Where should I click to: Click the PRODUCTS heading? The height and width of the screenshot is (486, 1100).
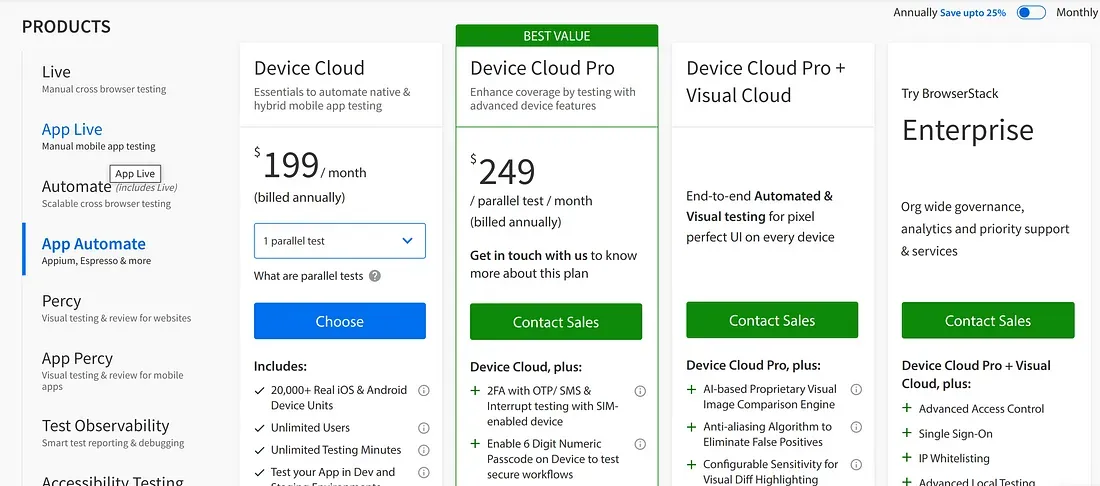point(66,27)
